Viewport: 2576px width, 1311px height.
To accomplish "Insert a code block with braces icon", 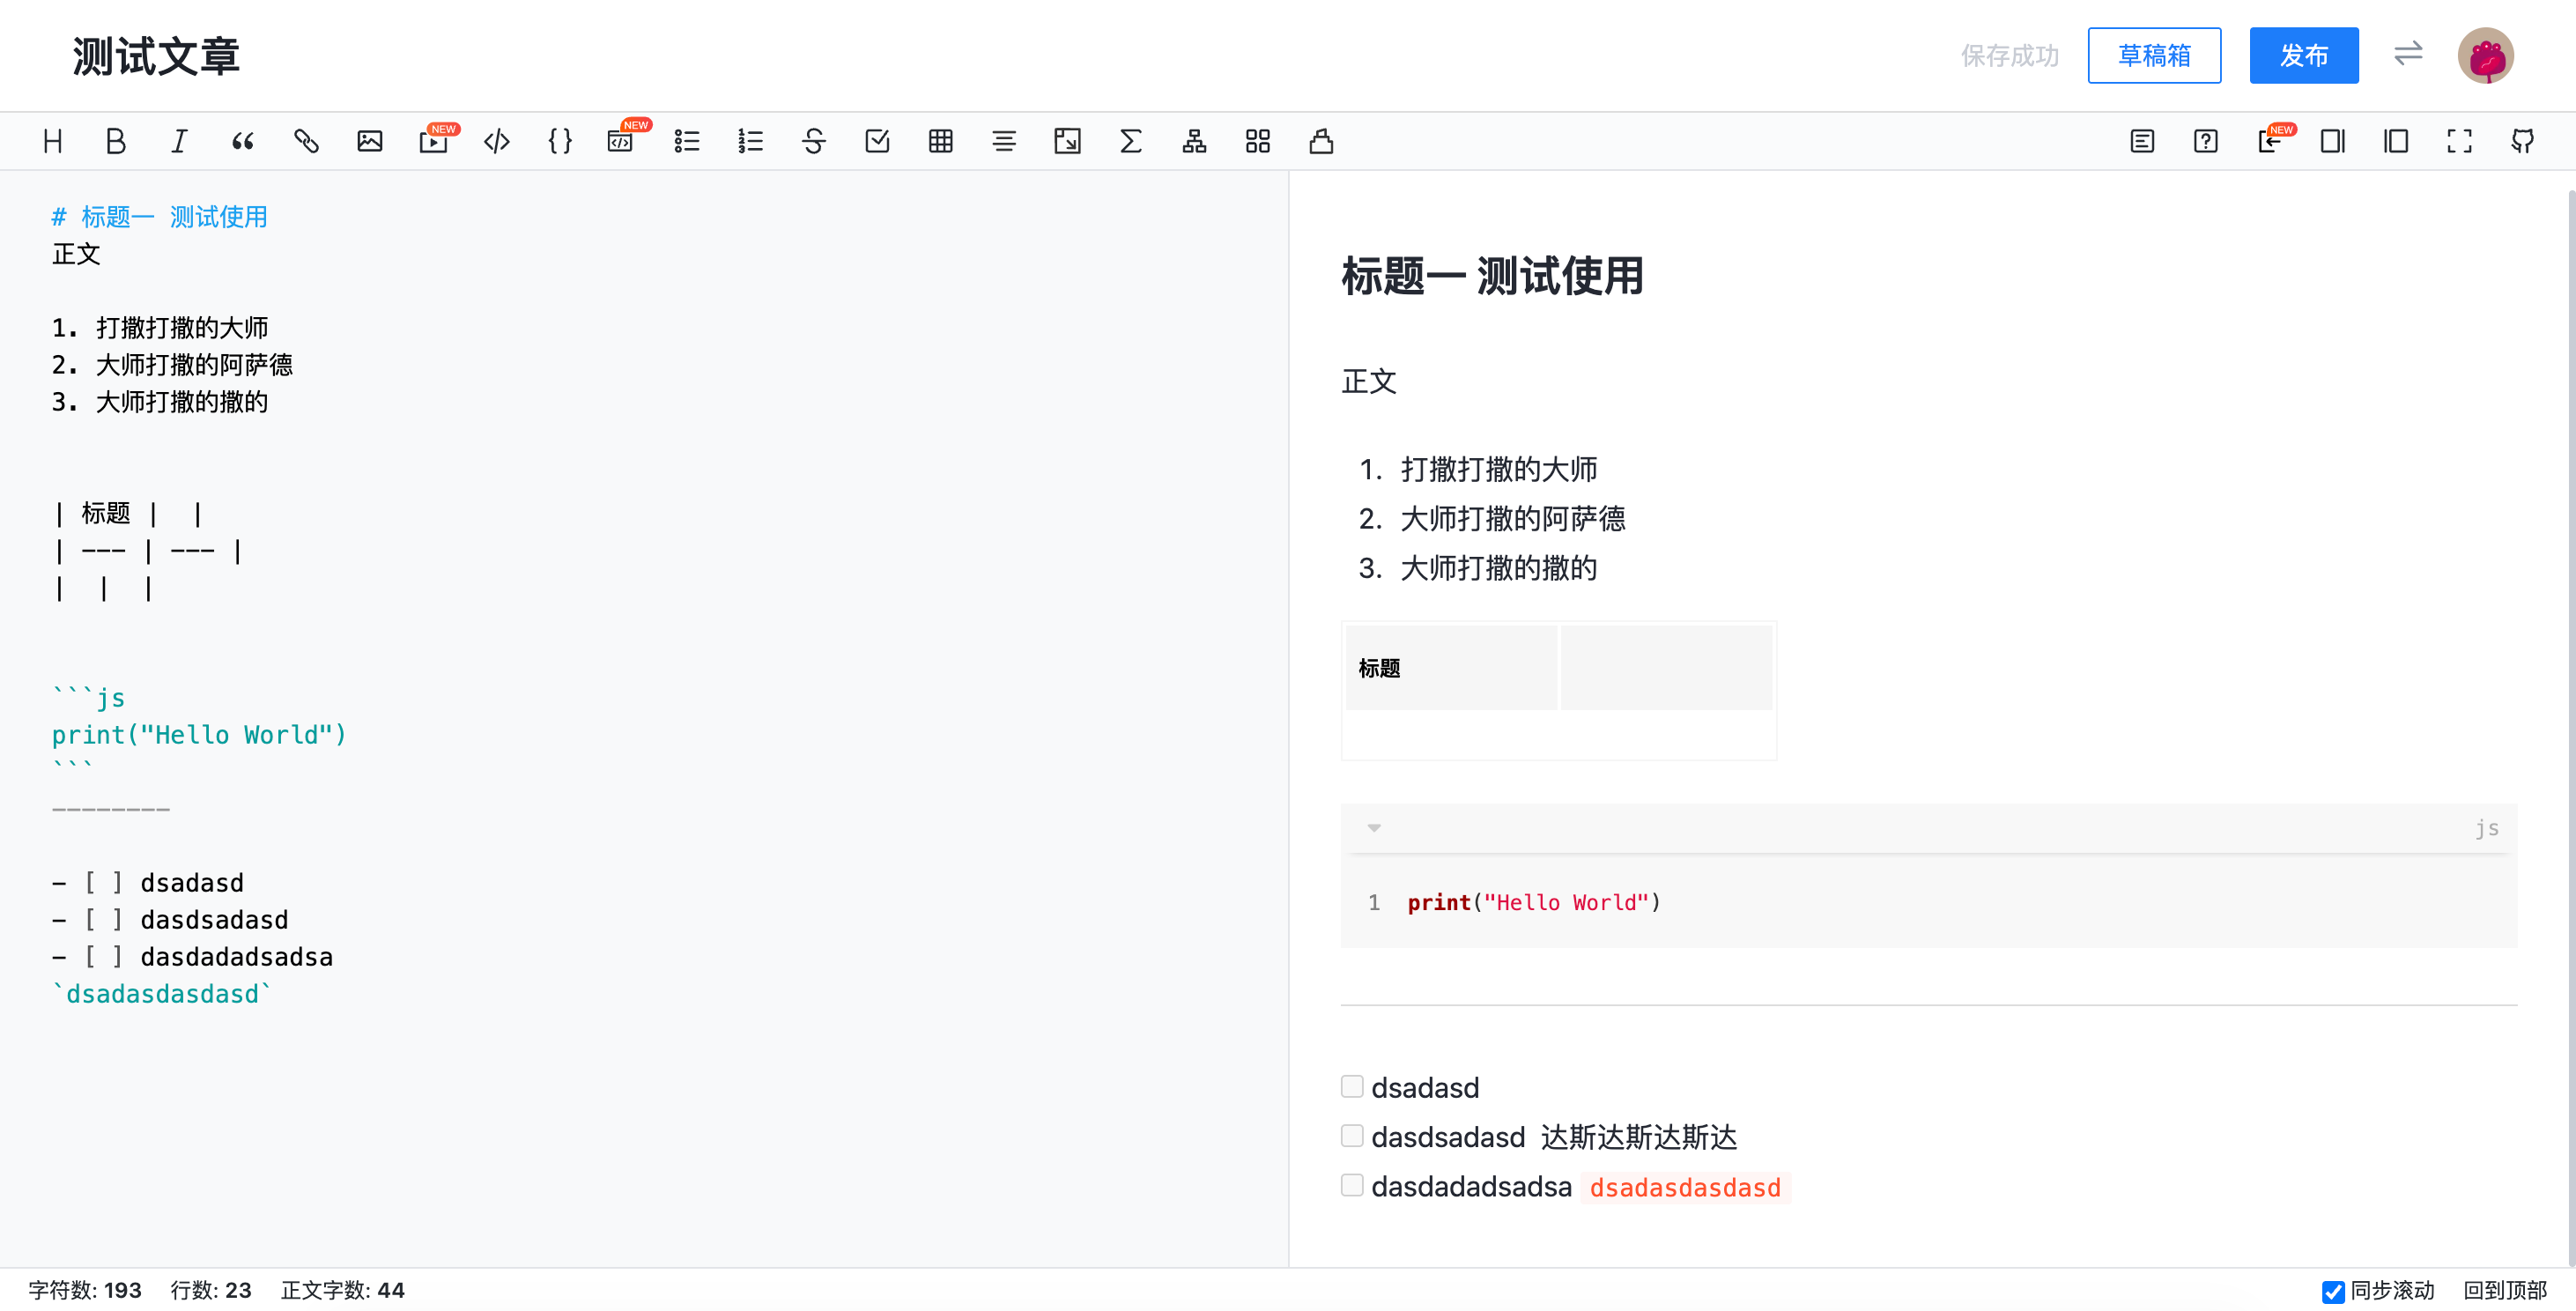I will click(x=560, y=141).
